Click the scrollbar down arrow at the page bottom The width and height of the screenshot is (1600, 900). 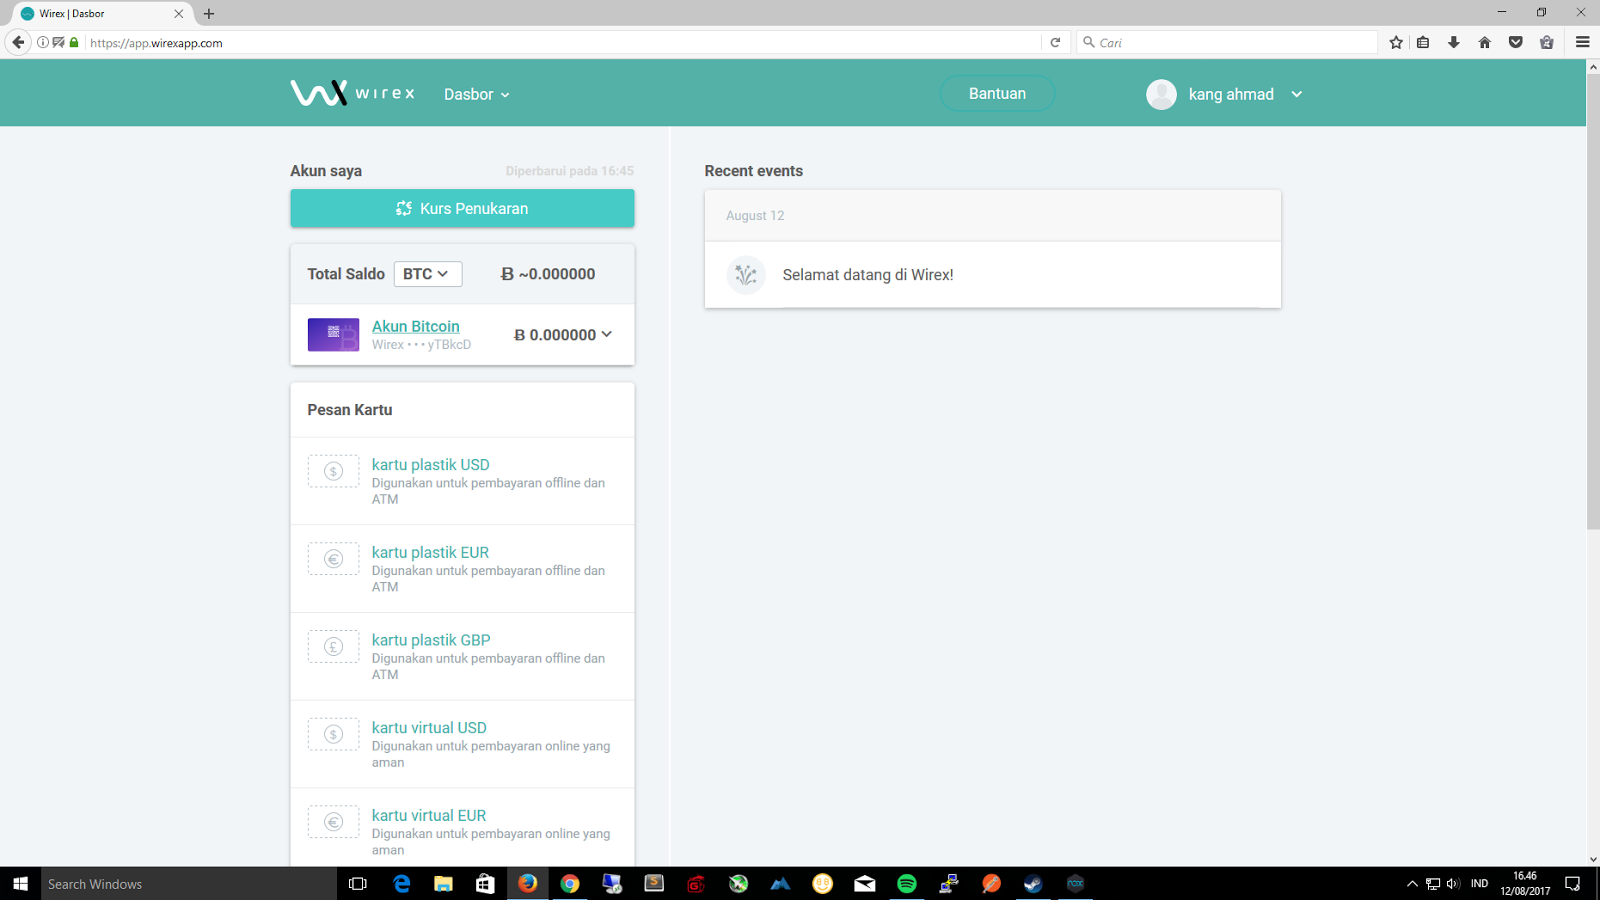(x=1593, y=859)
